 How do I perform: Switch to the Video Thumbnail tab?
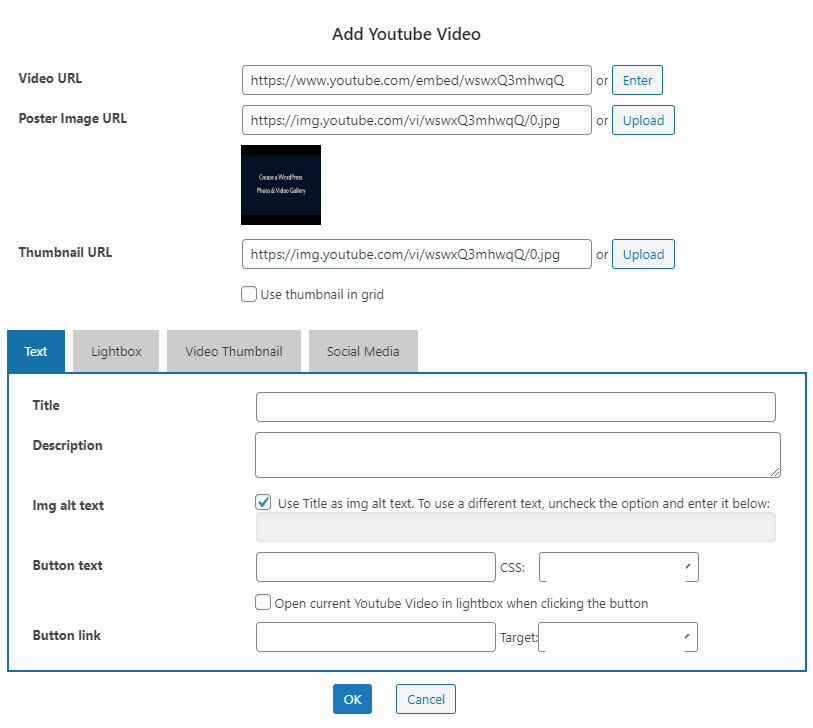pos(234,351)
